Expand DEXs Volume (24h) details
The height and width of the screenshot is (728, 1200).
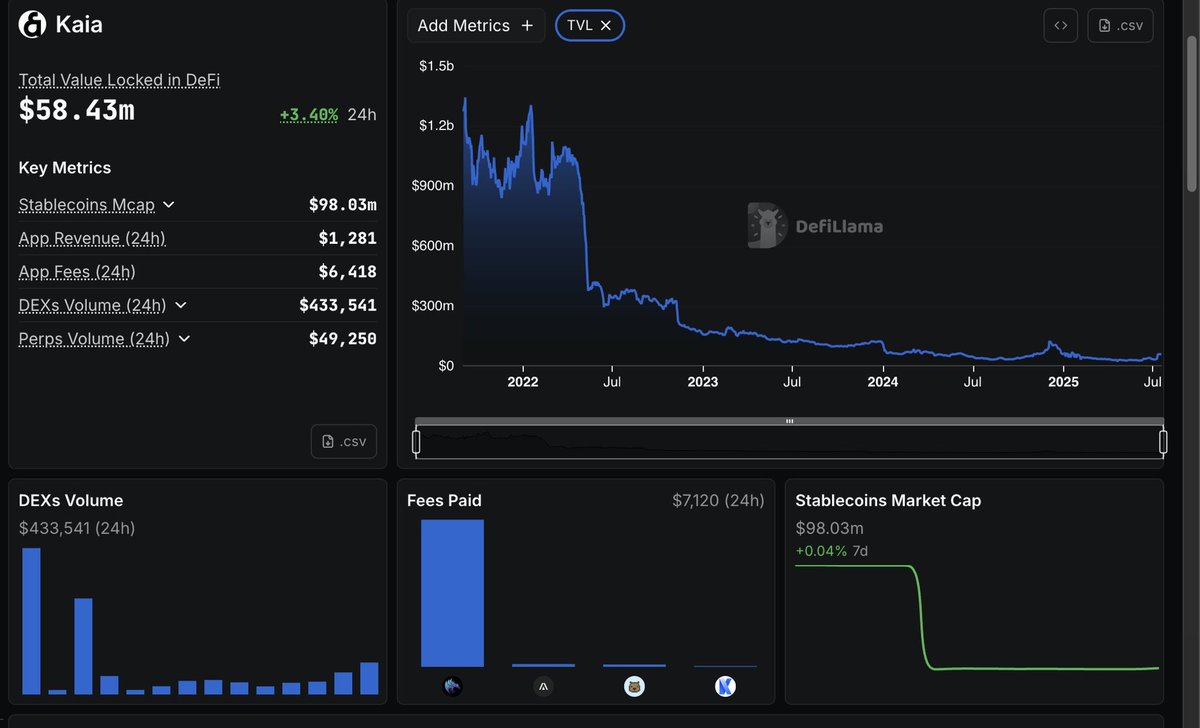point(180,305)
